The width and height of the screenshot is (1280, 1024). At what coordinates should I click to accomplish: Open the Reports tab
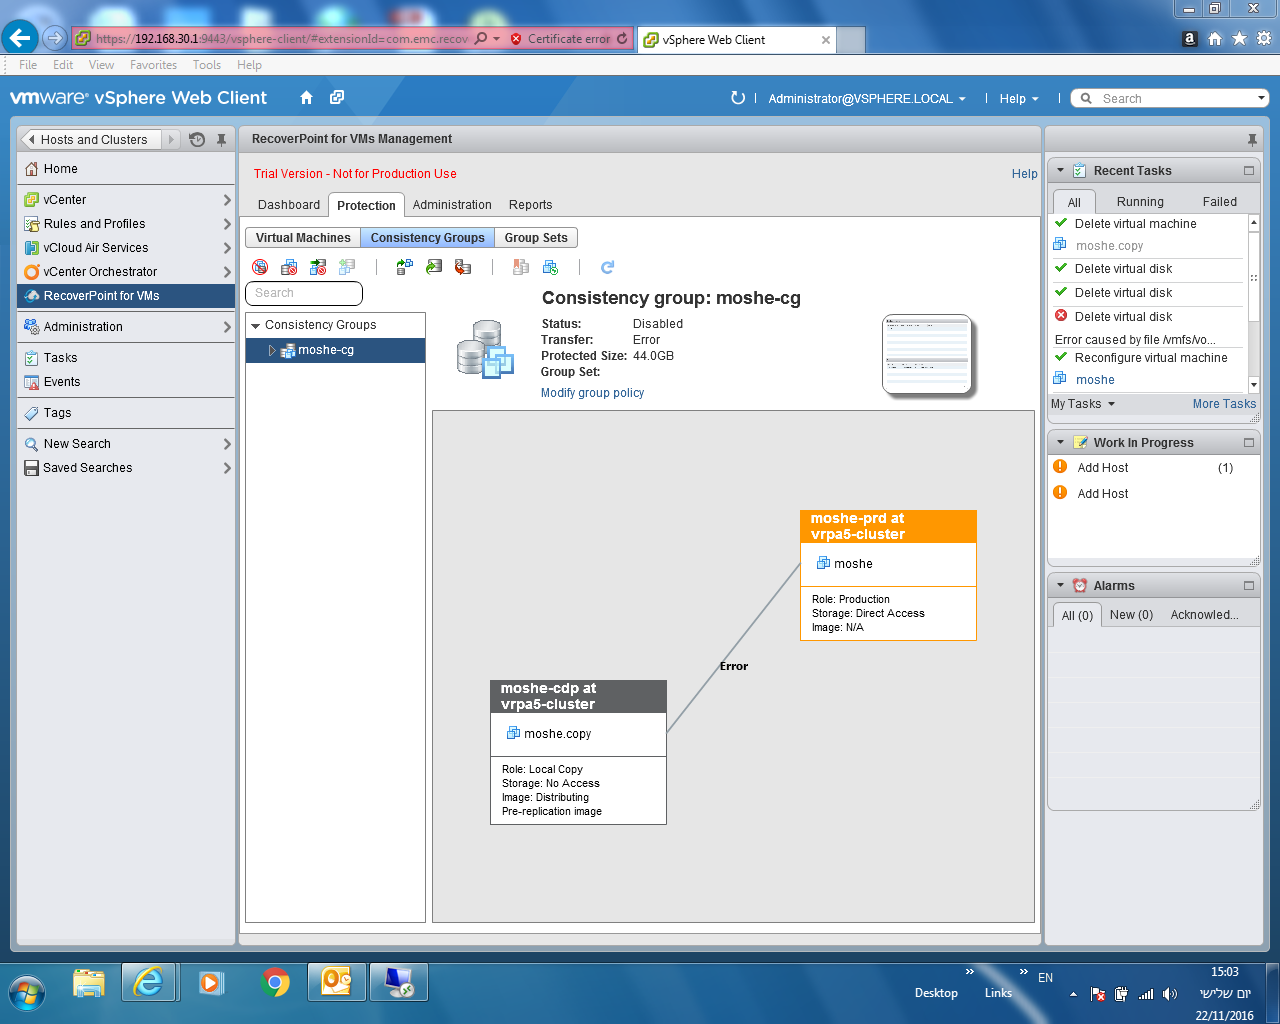[x=530, y=205]
